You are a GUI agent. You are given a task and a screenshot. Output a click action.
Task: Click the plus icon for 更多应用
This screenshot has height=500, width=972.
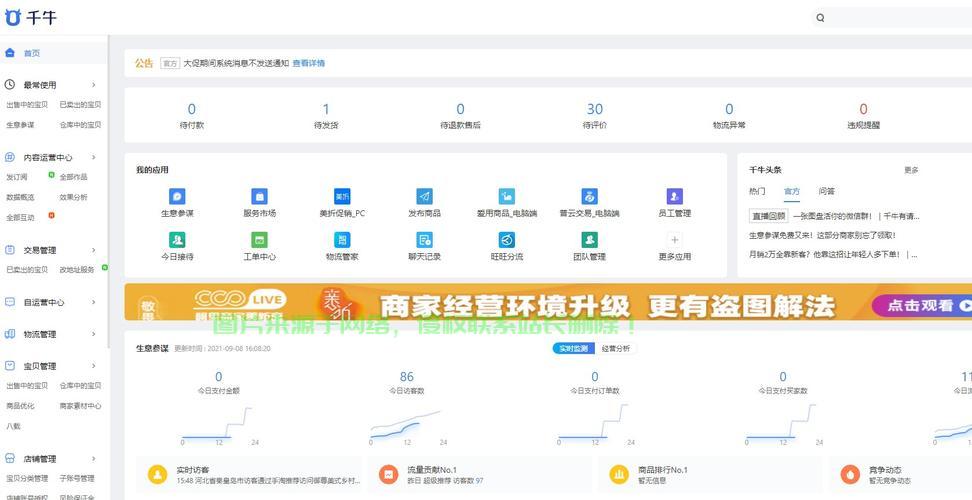(674, 240)
